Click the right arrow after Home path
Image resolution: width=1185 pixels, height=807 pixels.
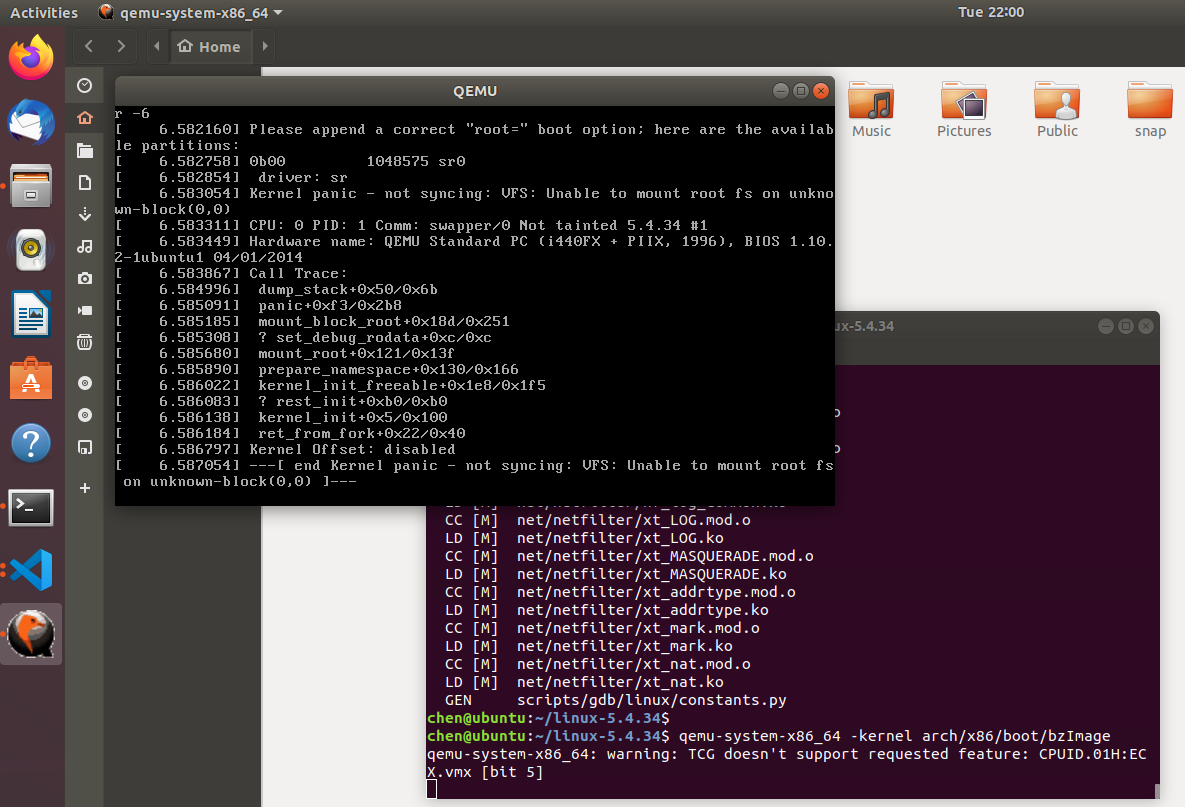265,46
